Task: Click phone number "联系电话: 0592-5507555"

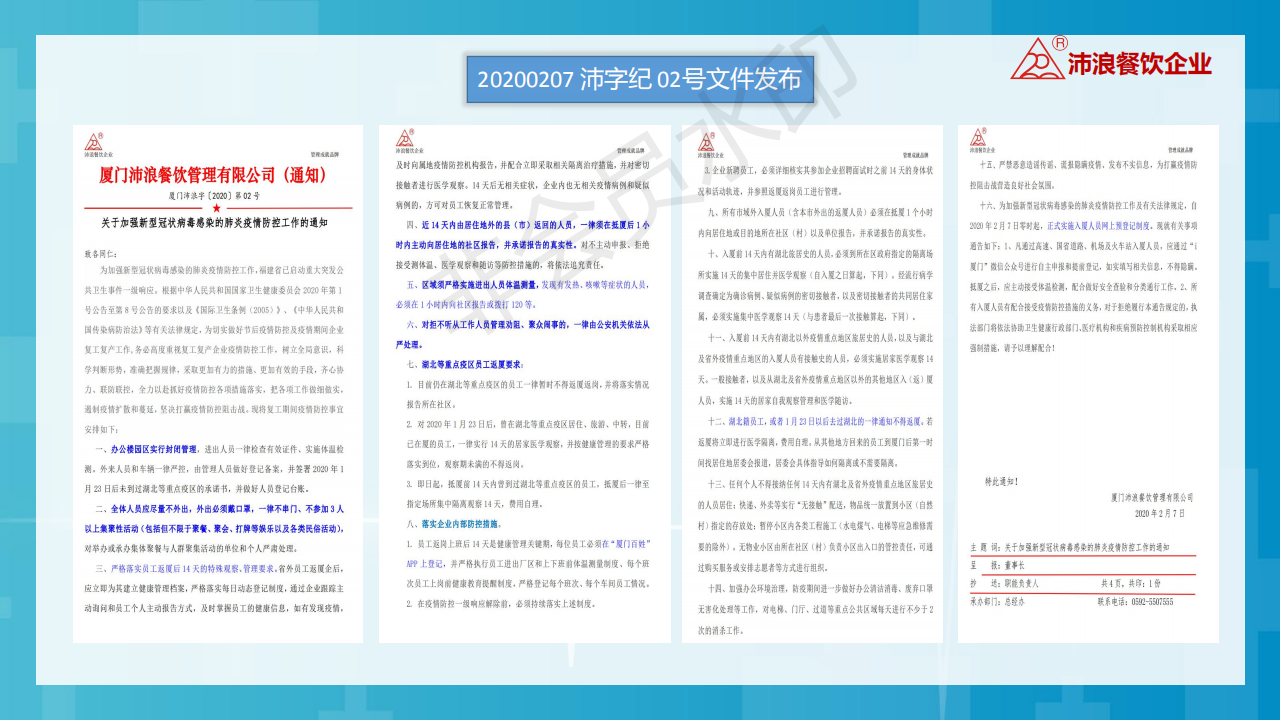Action: click(x=1135, y=602)
